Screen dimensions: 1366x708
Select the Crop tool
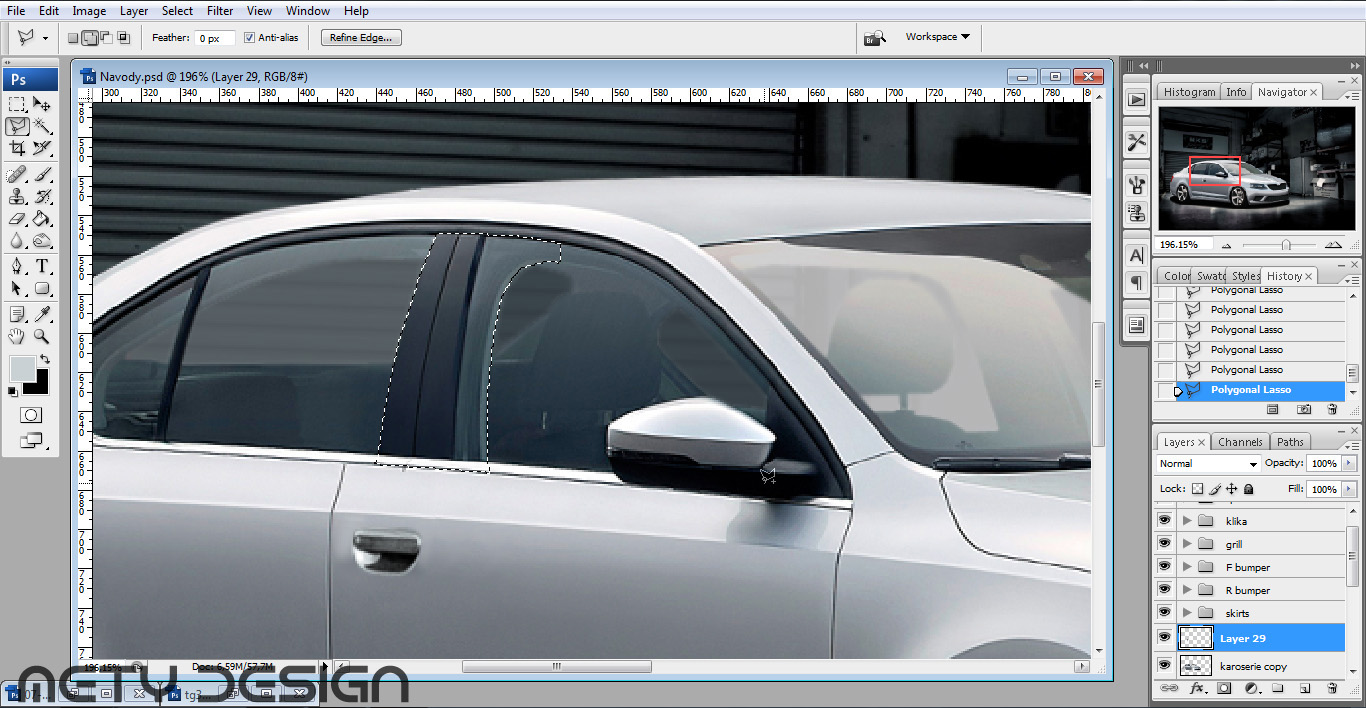17,148
